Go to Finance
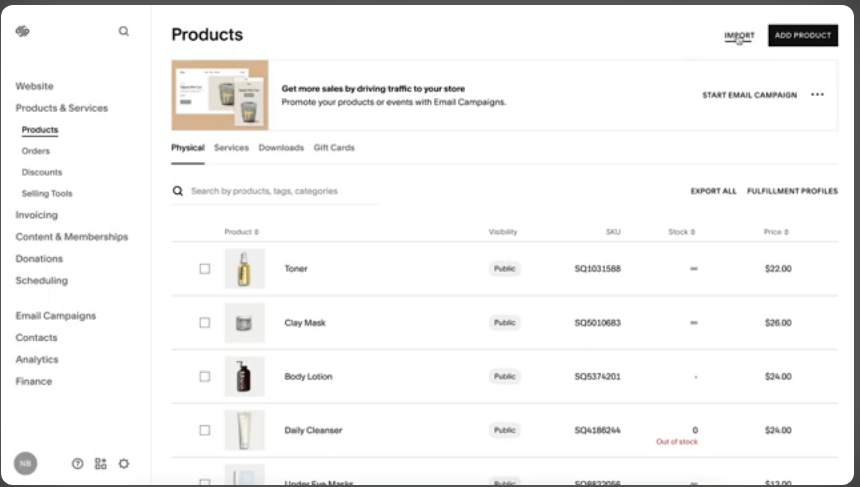Image resolution: width=860 pixels, height=487 pixels. pos(33,382)
